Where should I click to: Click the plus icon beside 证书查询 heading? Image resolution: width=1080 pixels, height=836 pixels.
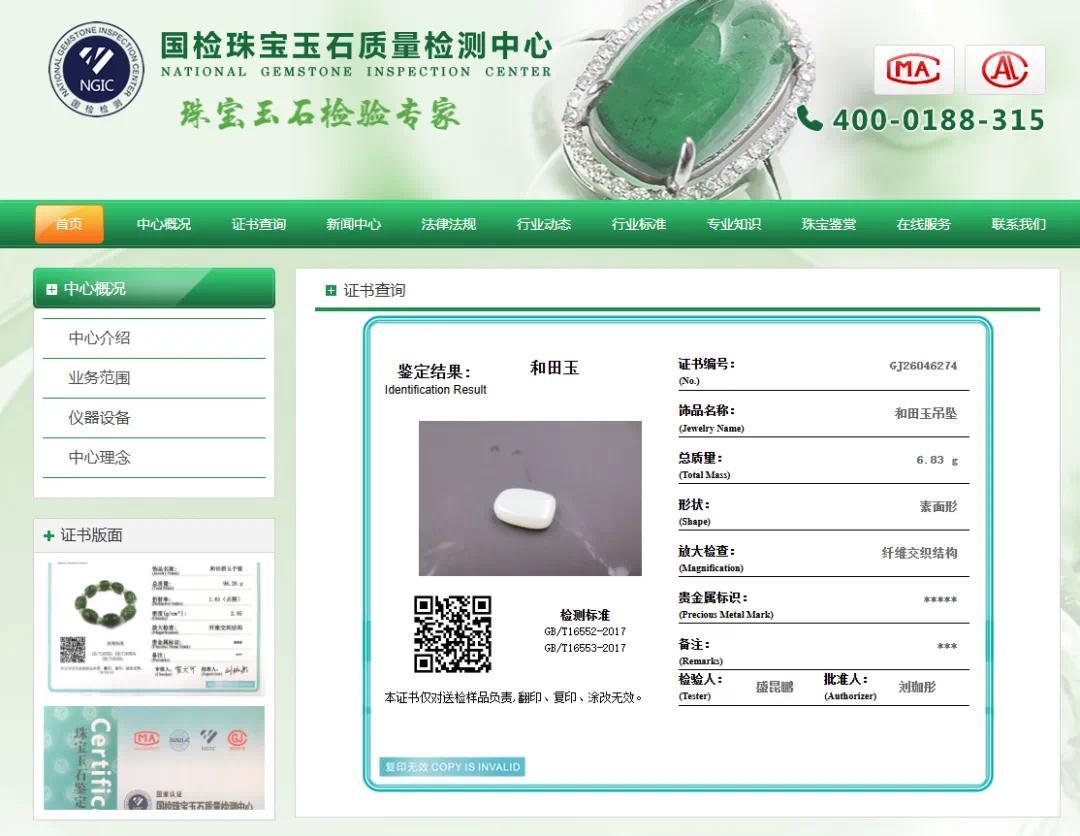click(x=331, y=291)
